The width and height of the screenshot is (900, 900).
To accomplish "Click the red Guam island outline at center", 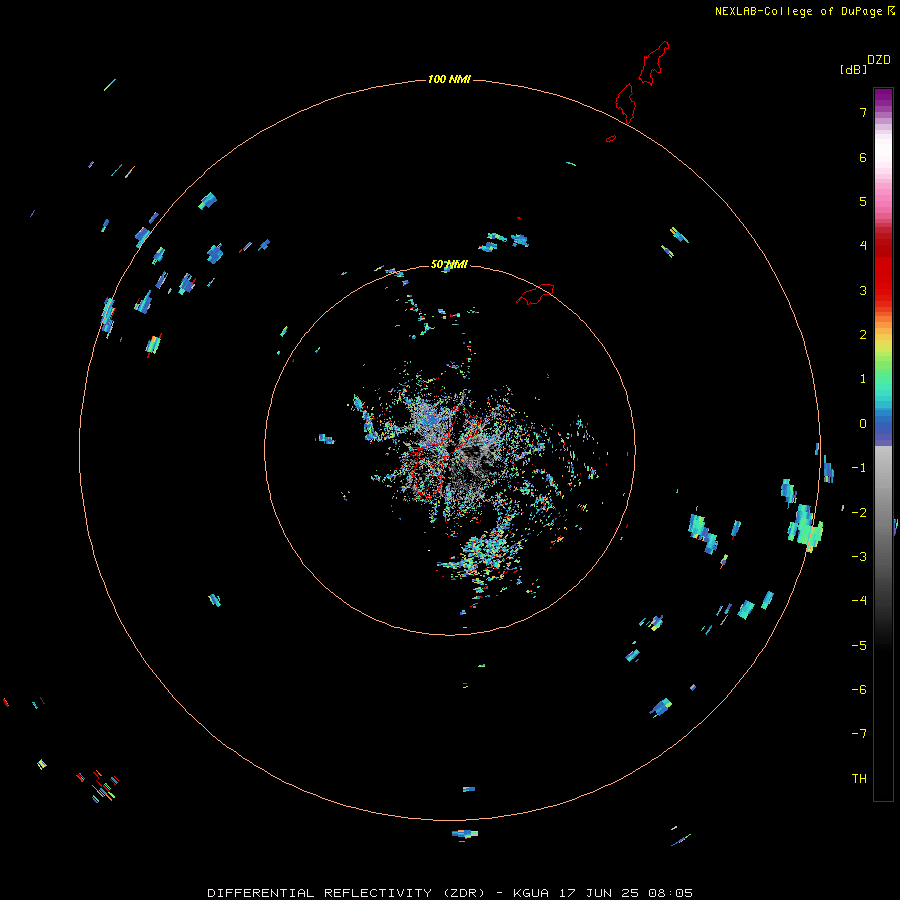I will point(444,452).
